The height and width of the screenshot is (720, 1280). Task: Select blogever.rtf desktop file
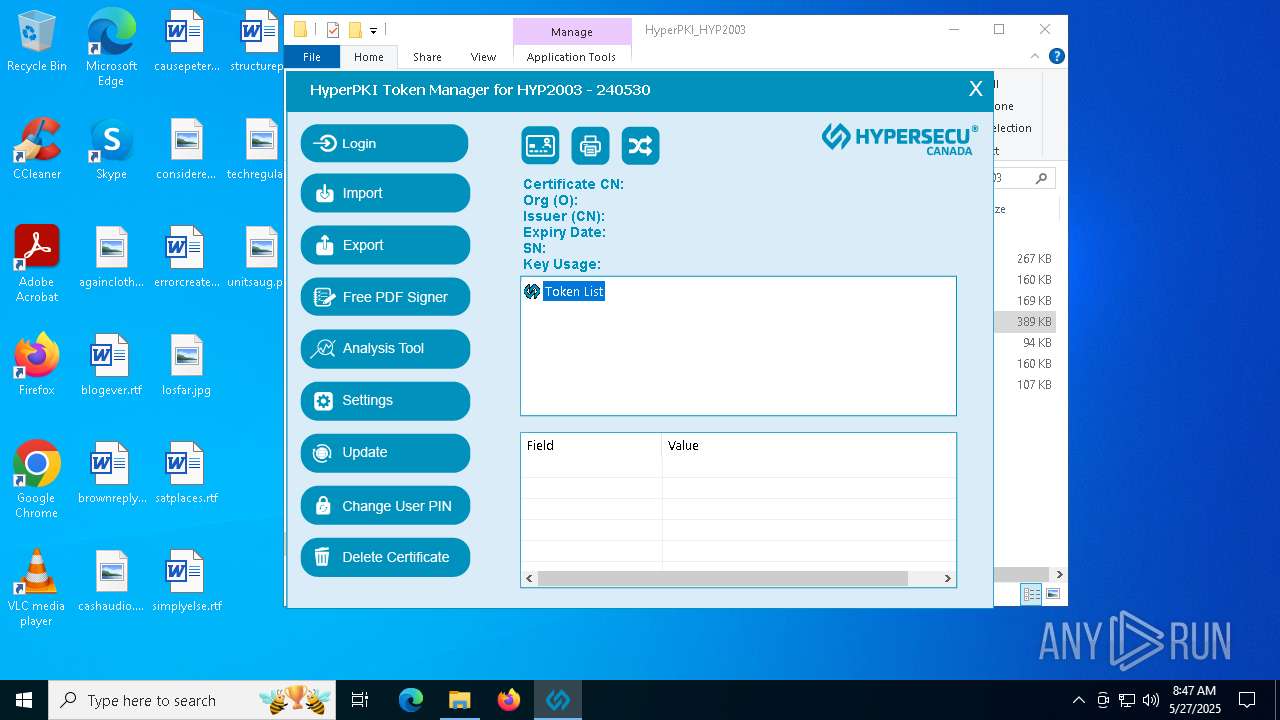[x=111, y=365]
